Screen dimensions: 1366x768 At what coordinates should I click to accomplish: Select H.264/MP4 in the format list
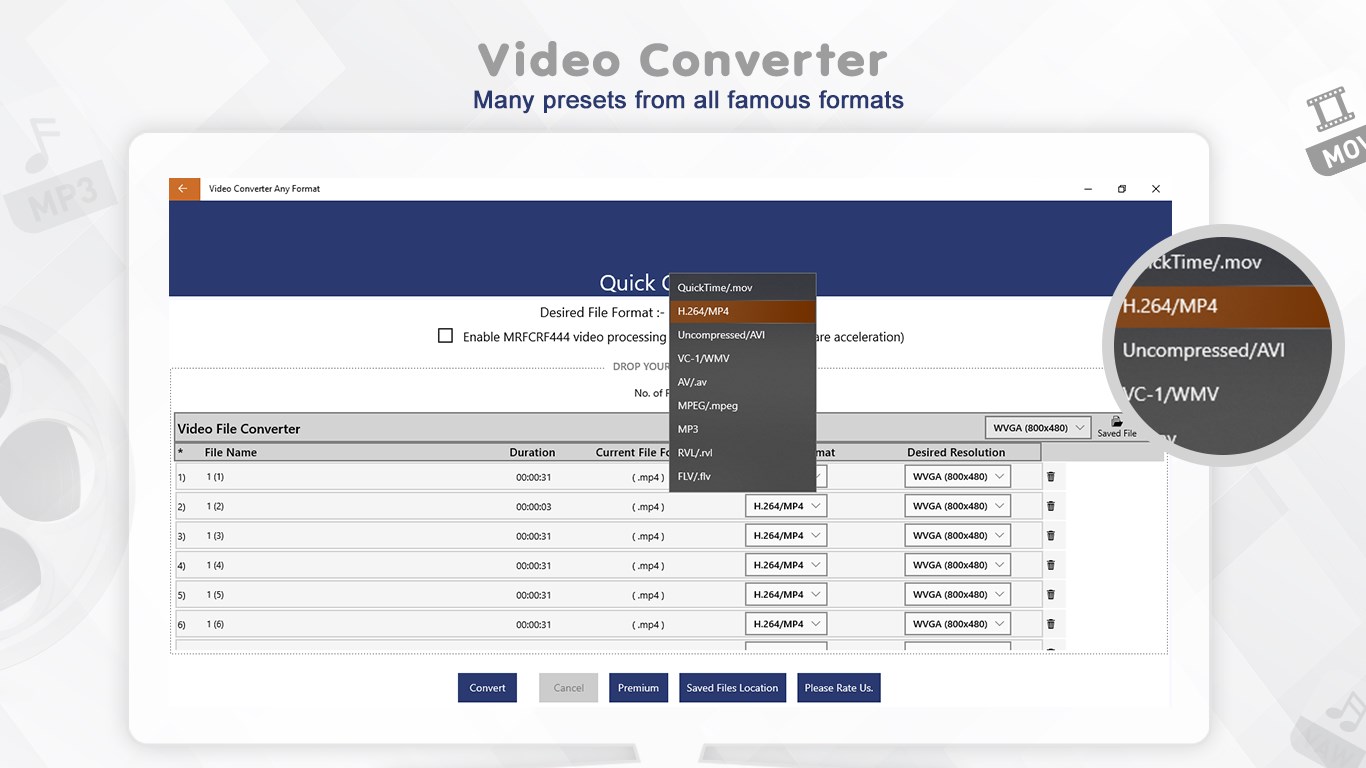coord(743,311)
